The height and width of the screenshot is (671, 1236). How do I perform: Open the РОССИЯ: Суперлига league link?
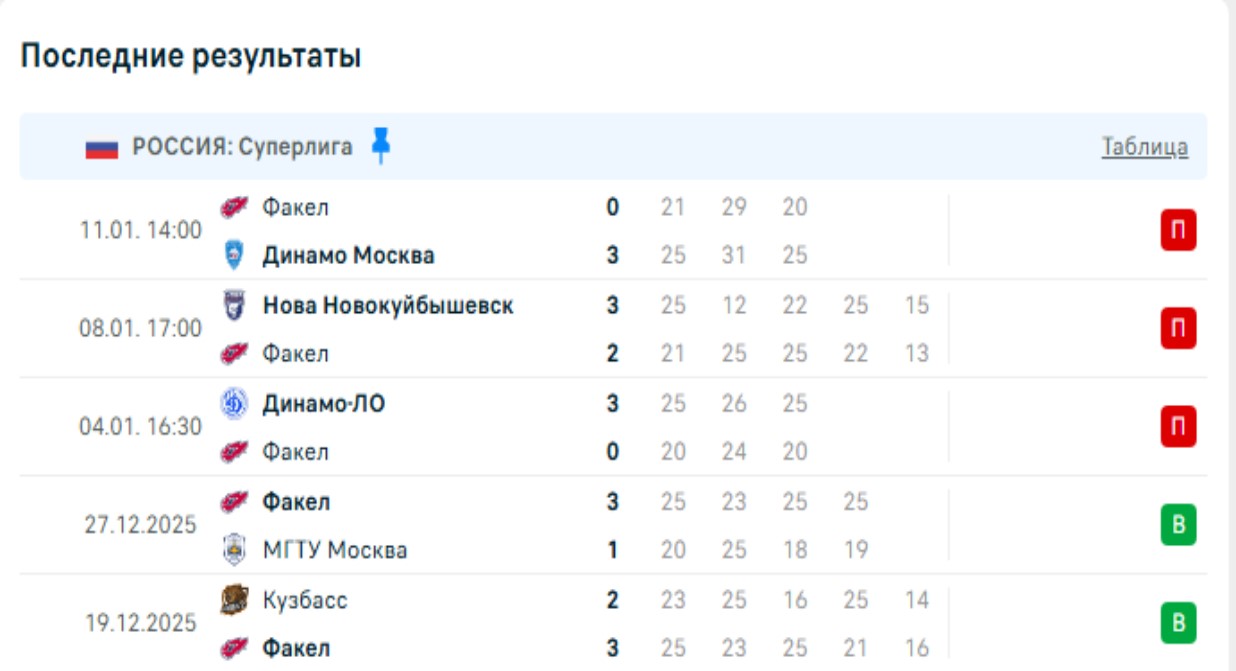242,147
